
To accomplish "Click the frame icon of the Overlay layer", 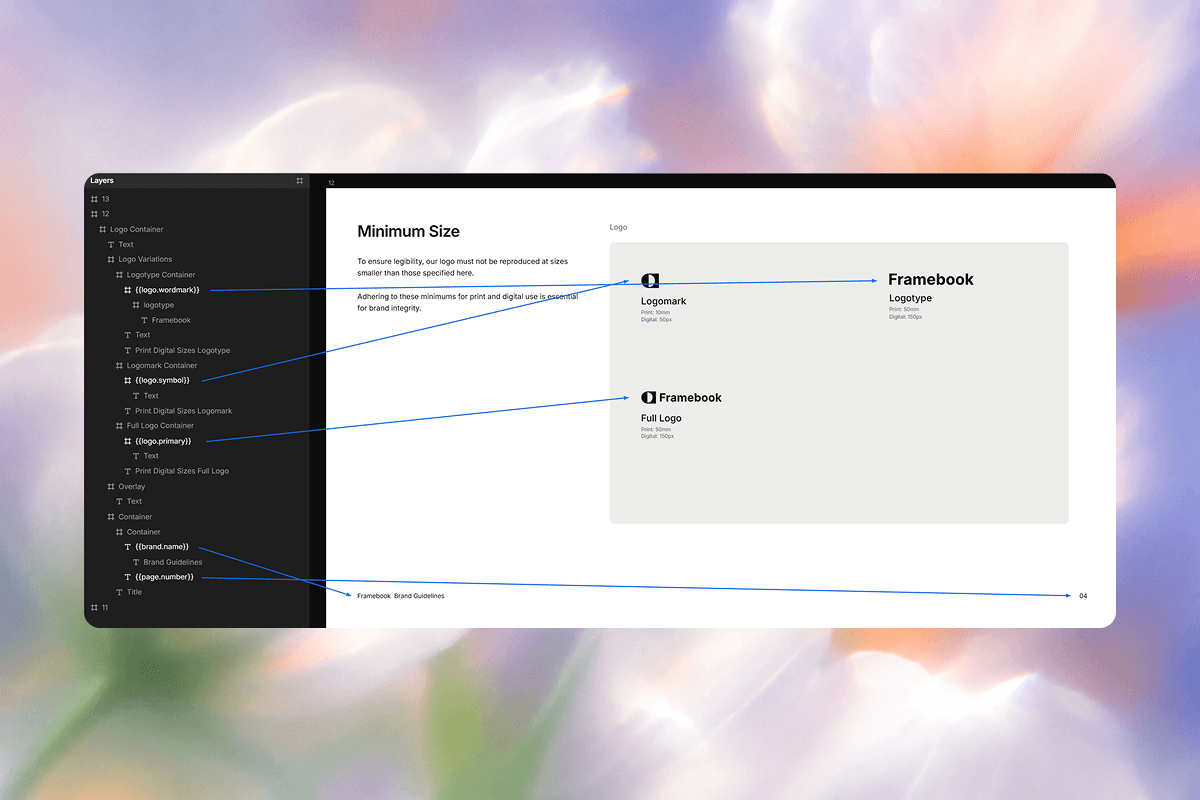I will (111, 486).
